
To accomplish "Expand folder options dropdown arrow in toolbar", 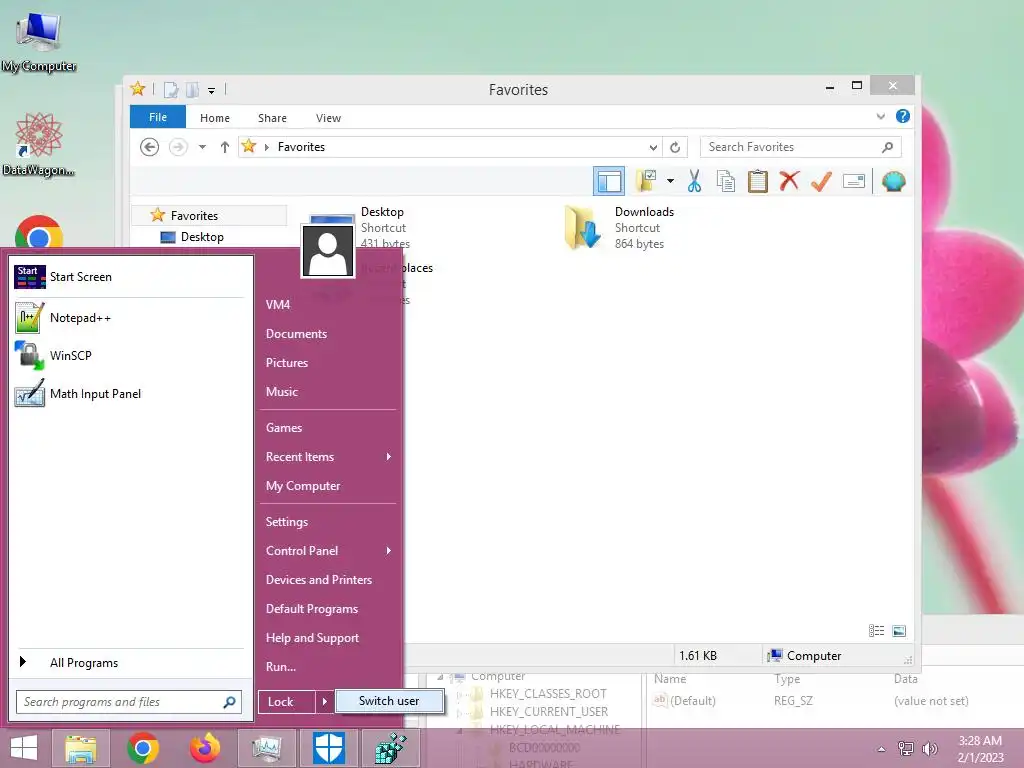I will pos(670,181).
